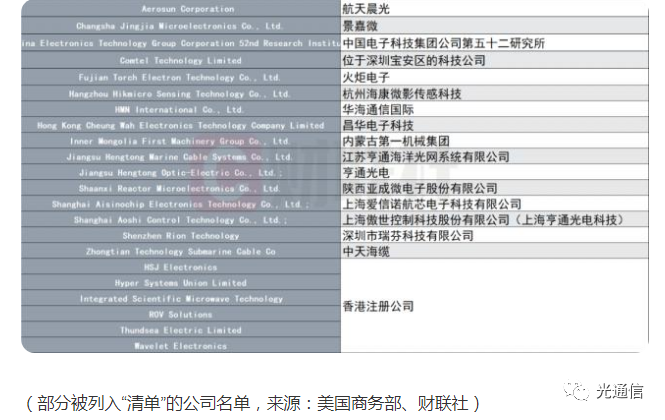The image size is (665, 420).
Task: Select the ROV Solutions cell
Action: pyautogui.click(x=181, y=314)
